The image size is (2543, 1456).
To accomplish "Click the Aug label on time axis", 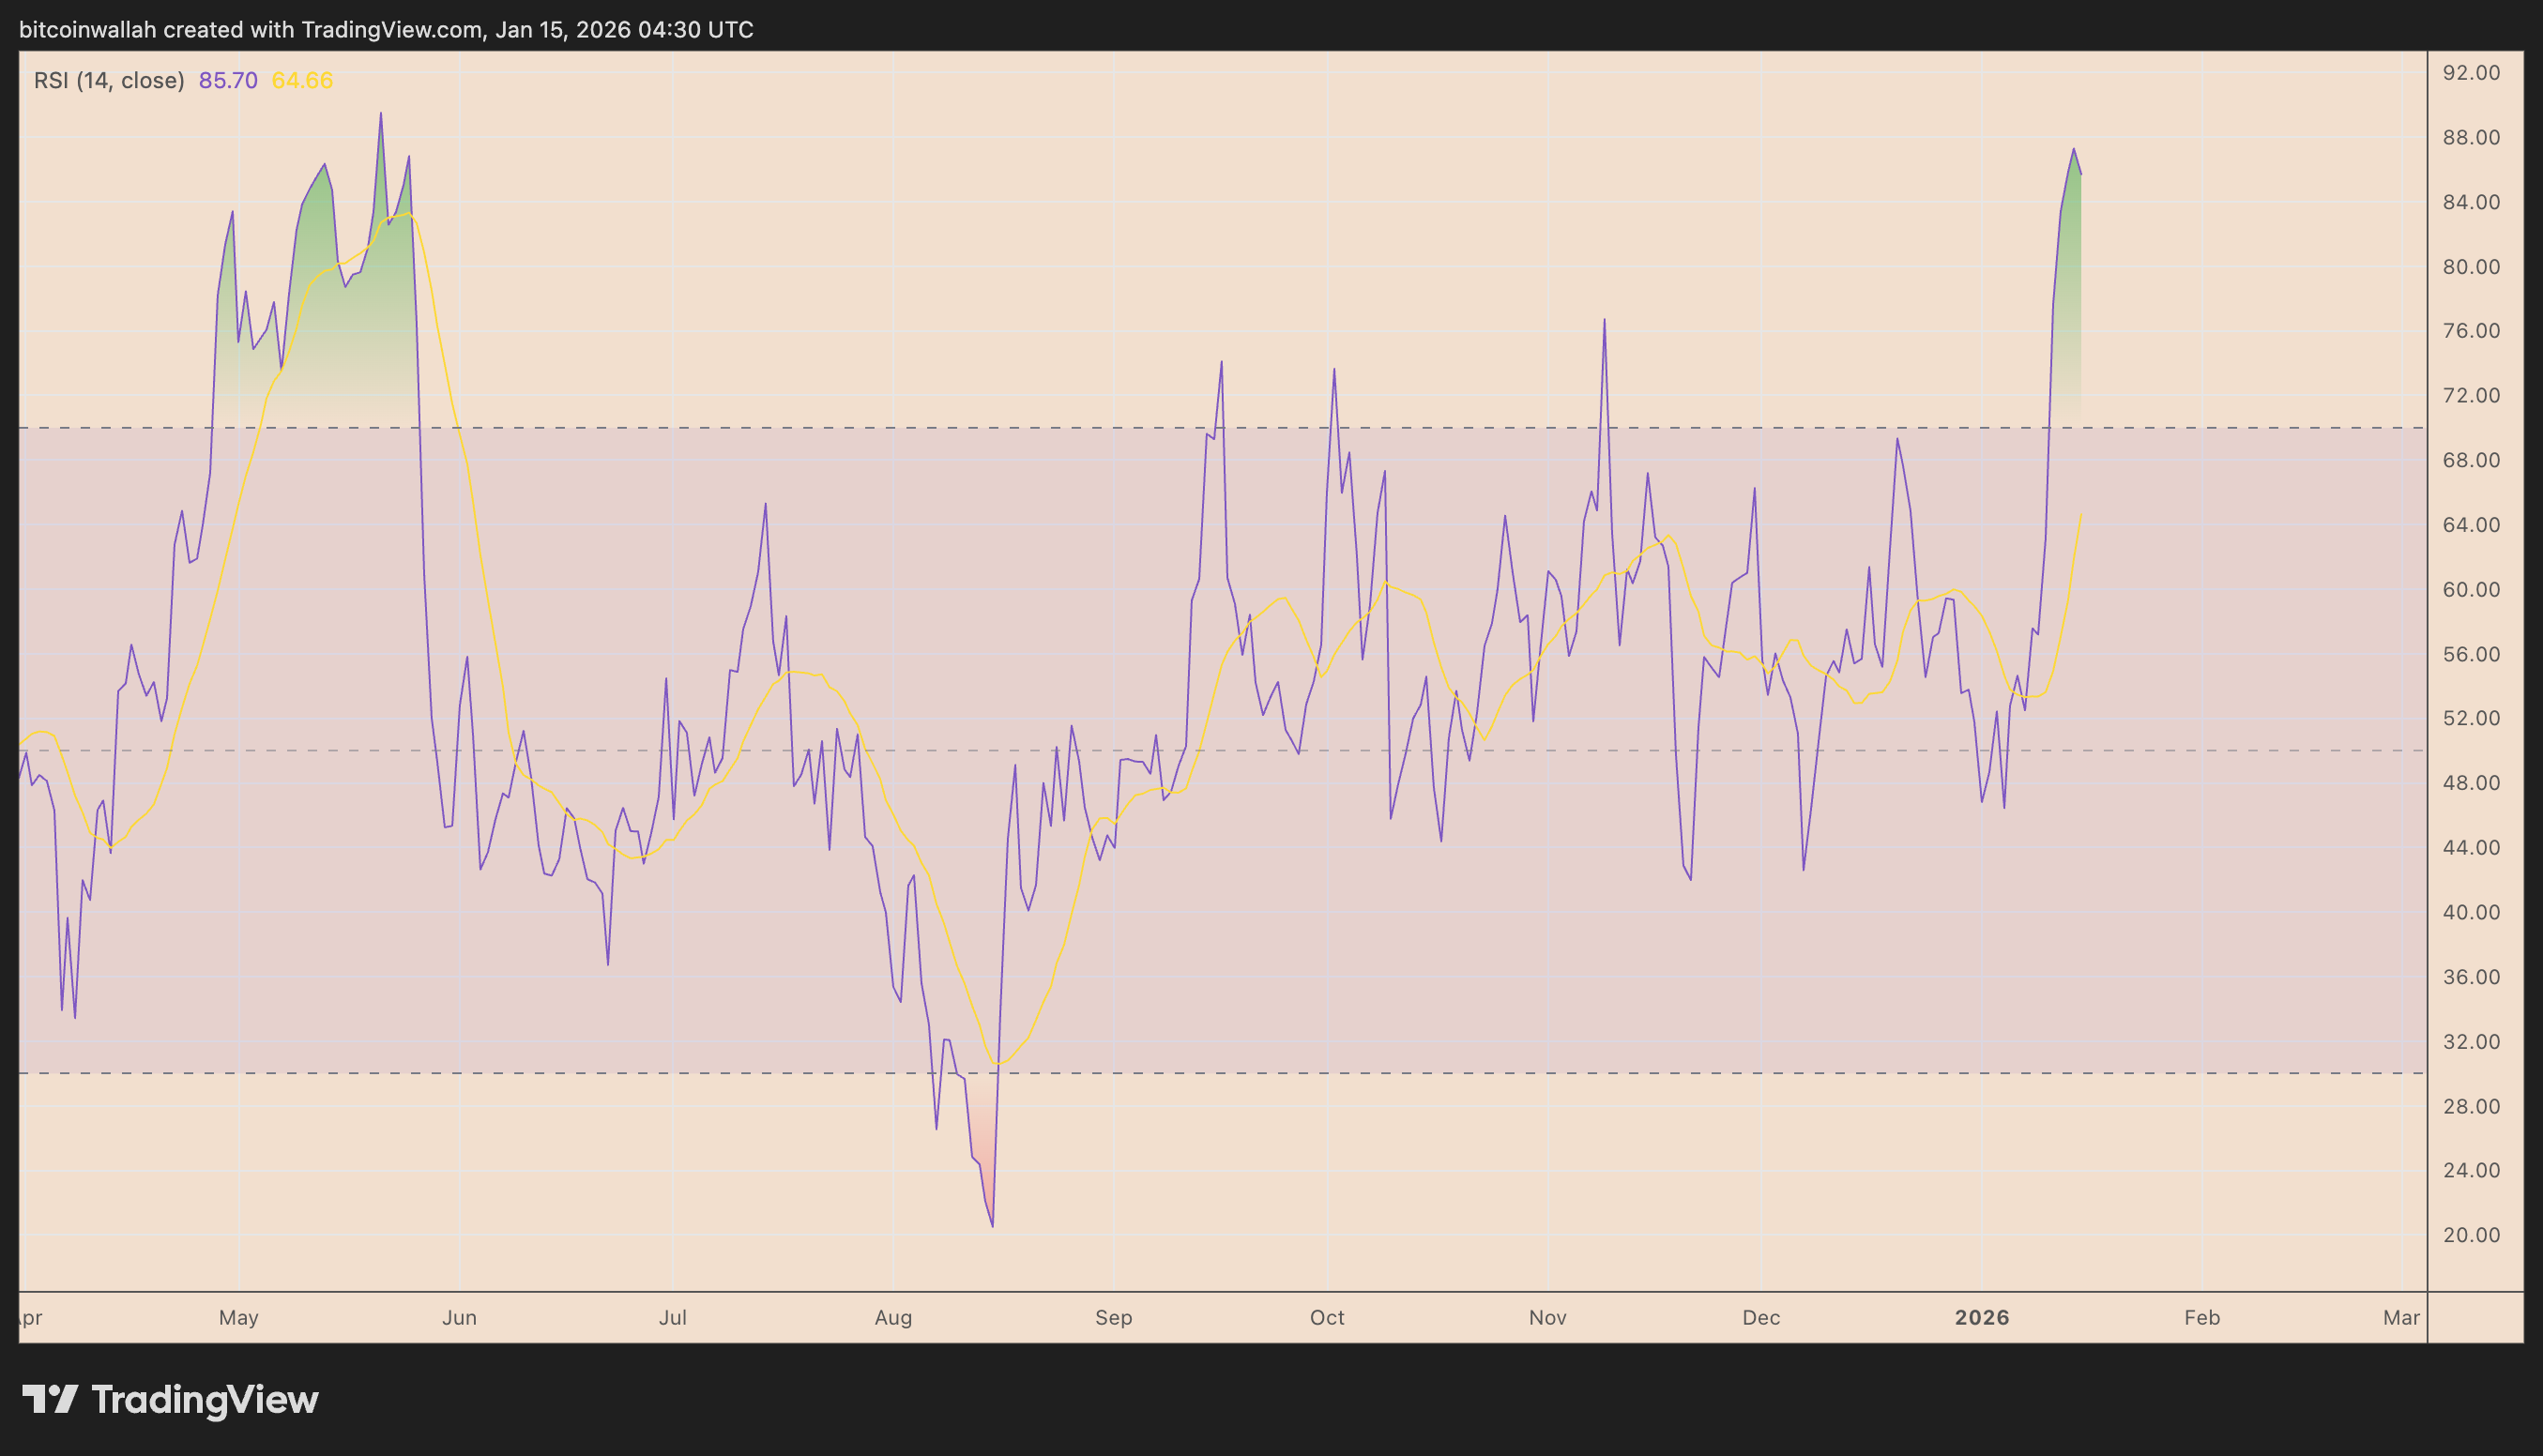I will tap(893, 1317).
